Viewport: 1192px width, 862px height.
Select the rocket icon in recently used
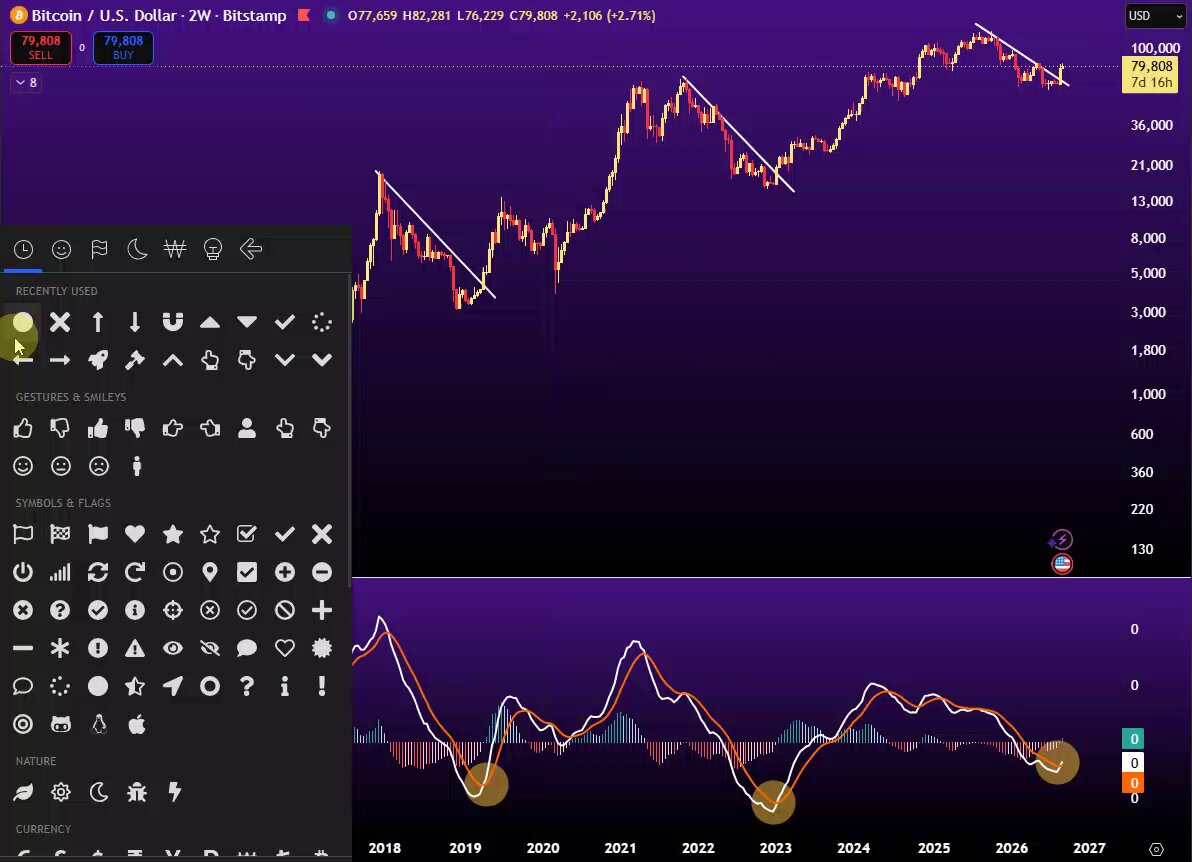[98, 360]
